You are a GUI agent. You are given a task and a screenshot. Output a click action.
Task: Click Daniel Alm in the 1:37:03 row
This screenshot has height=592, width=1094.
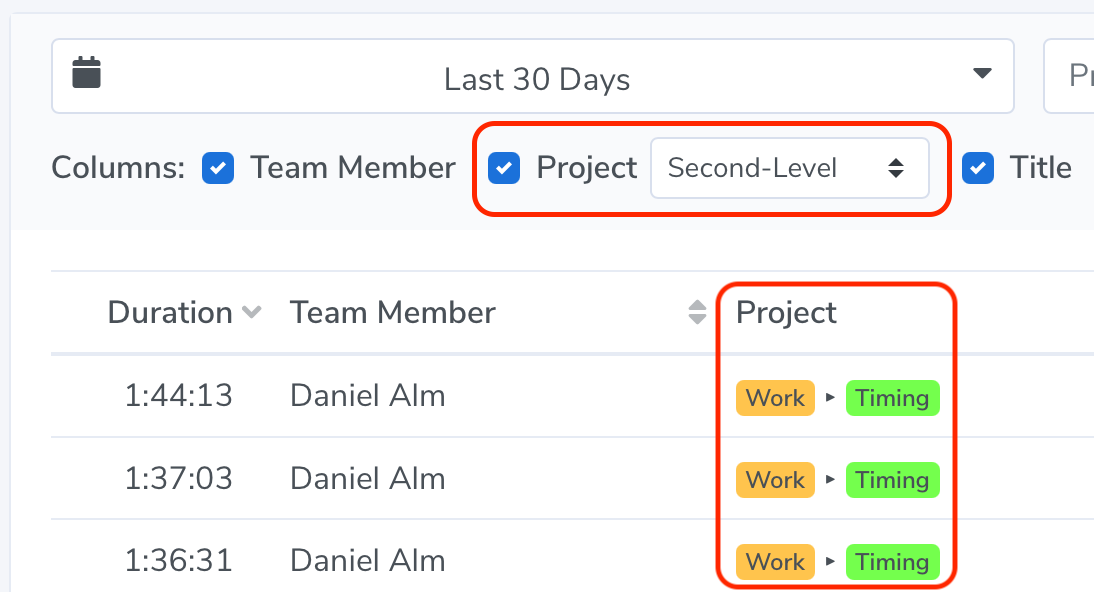(x=367, y=479)
